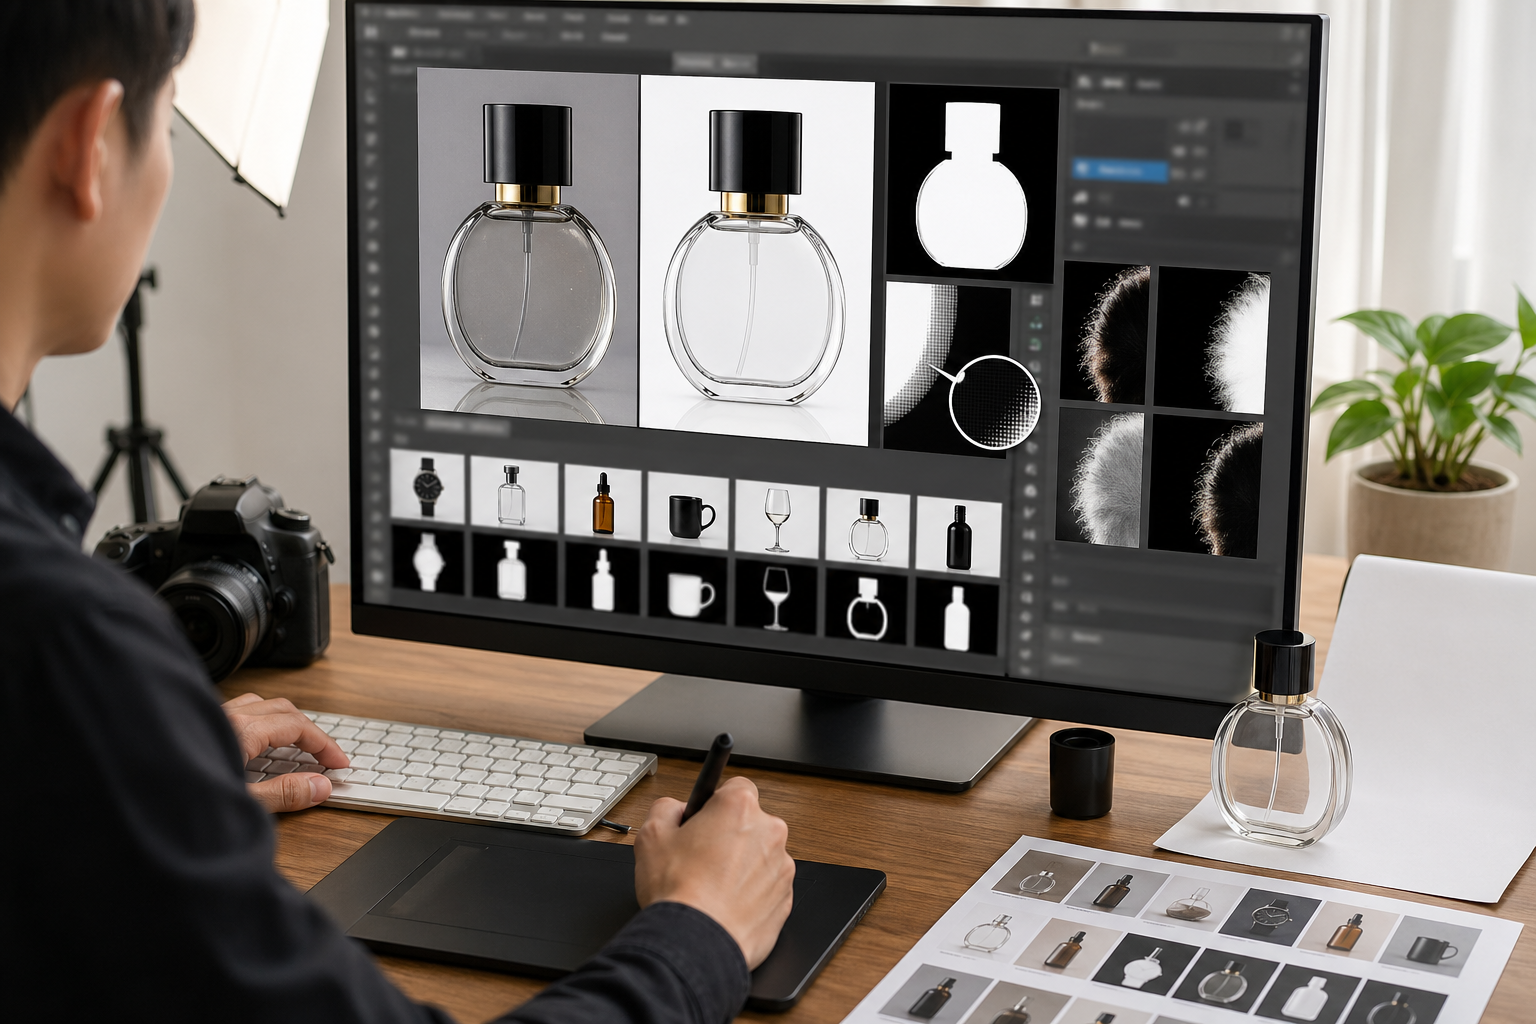Click the round perfume bottle photo thumbnail
The width and height of the screenshot is (1536, 1024).
click(x=868, y=528)
